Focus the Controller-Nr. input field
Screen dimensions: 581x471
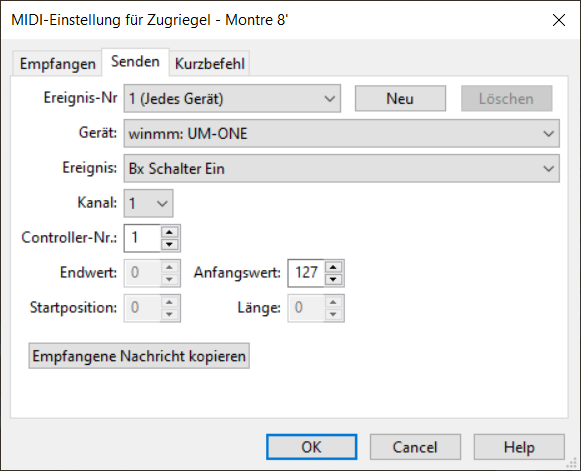coord(143,238)
